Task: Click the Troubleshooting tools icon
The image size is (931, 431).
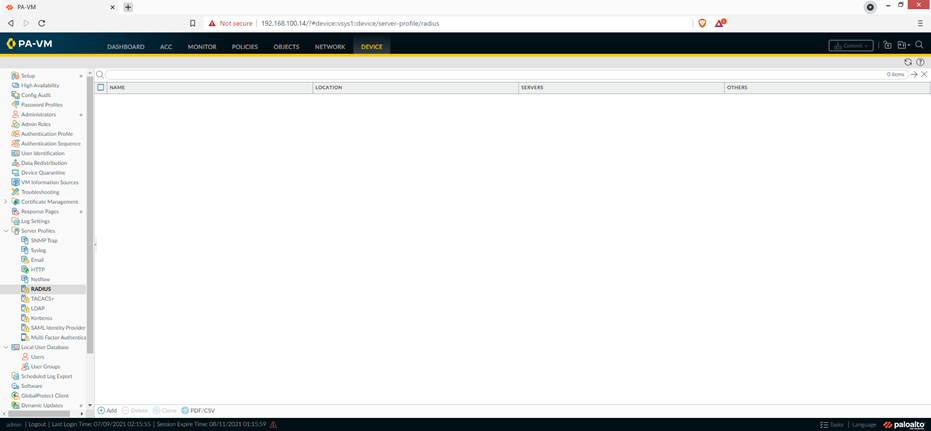Action: point(16,192)
